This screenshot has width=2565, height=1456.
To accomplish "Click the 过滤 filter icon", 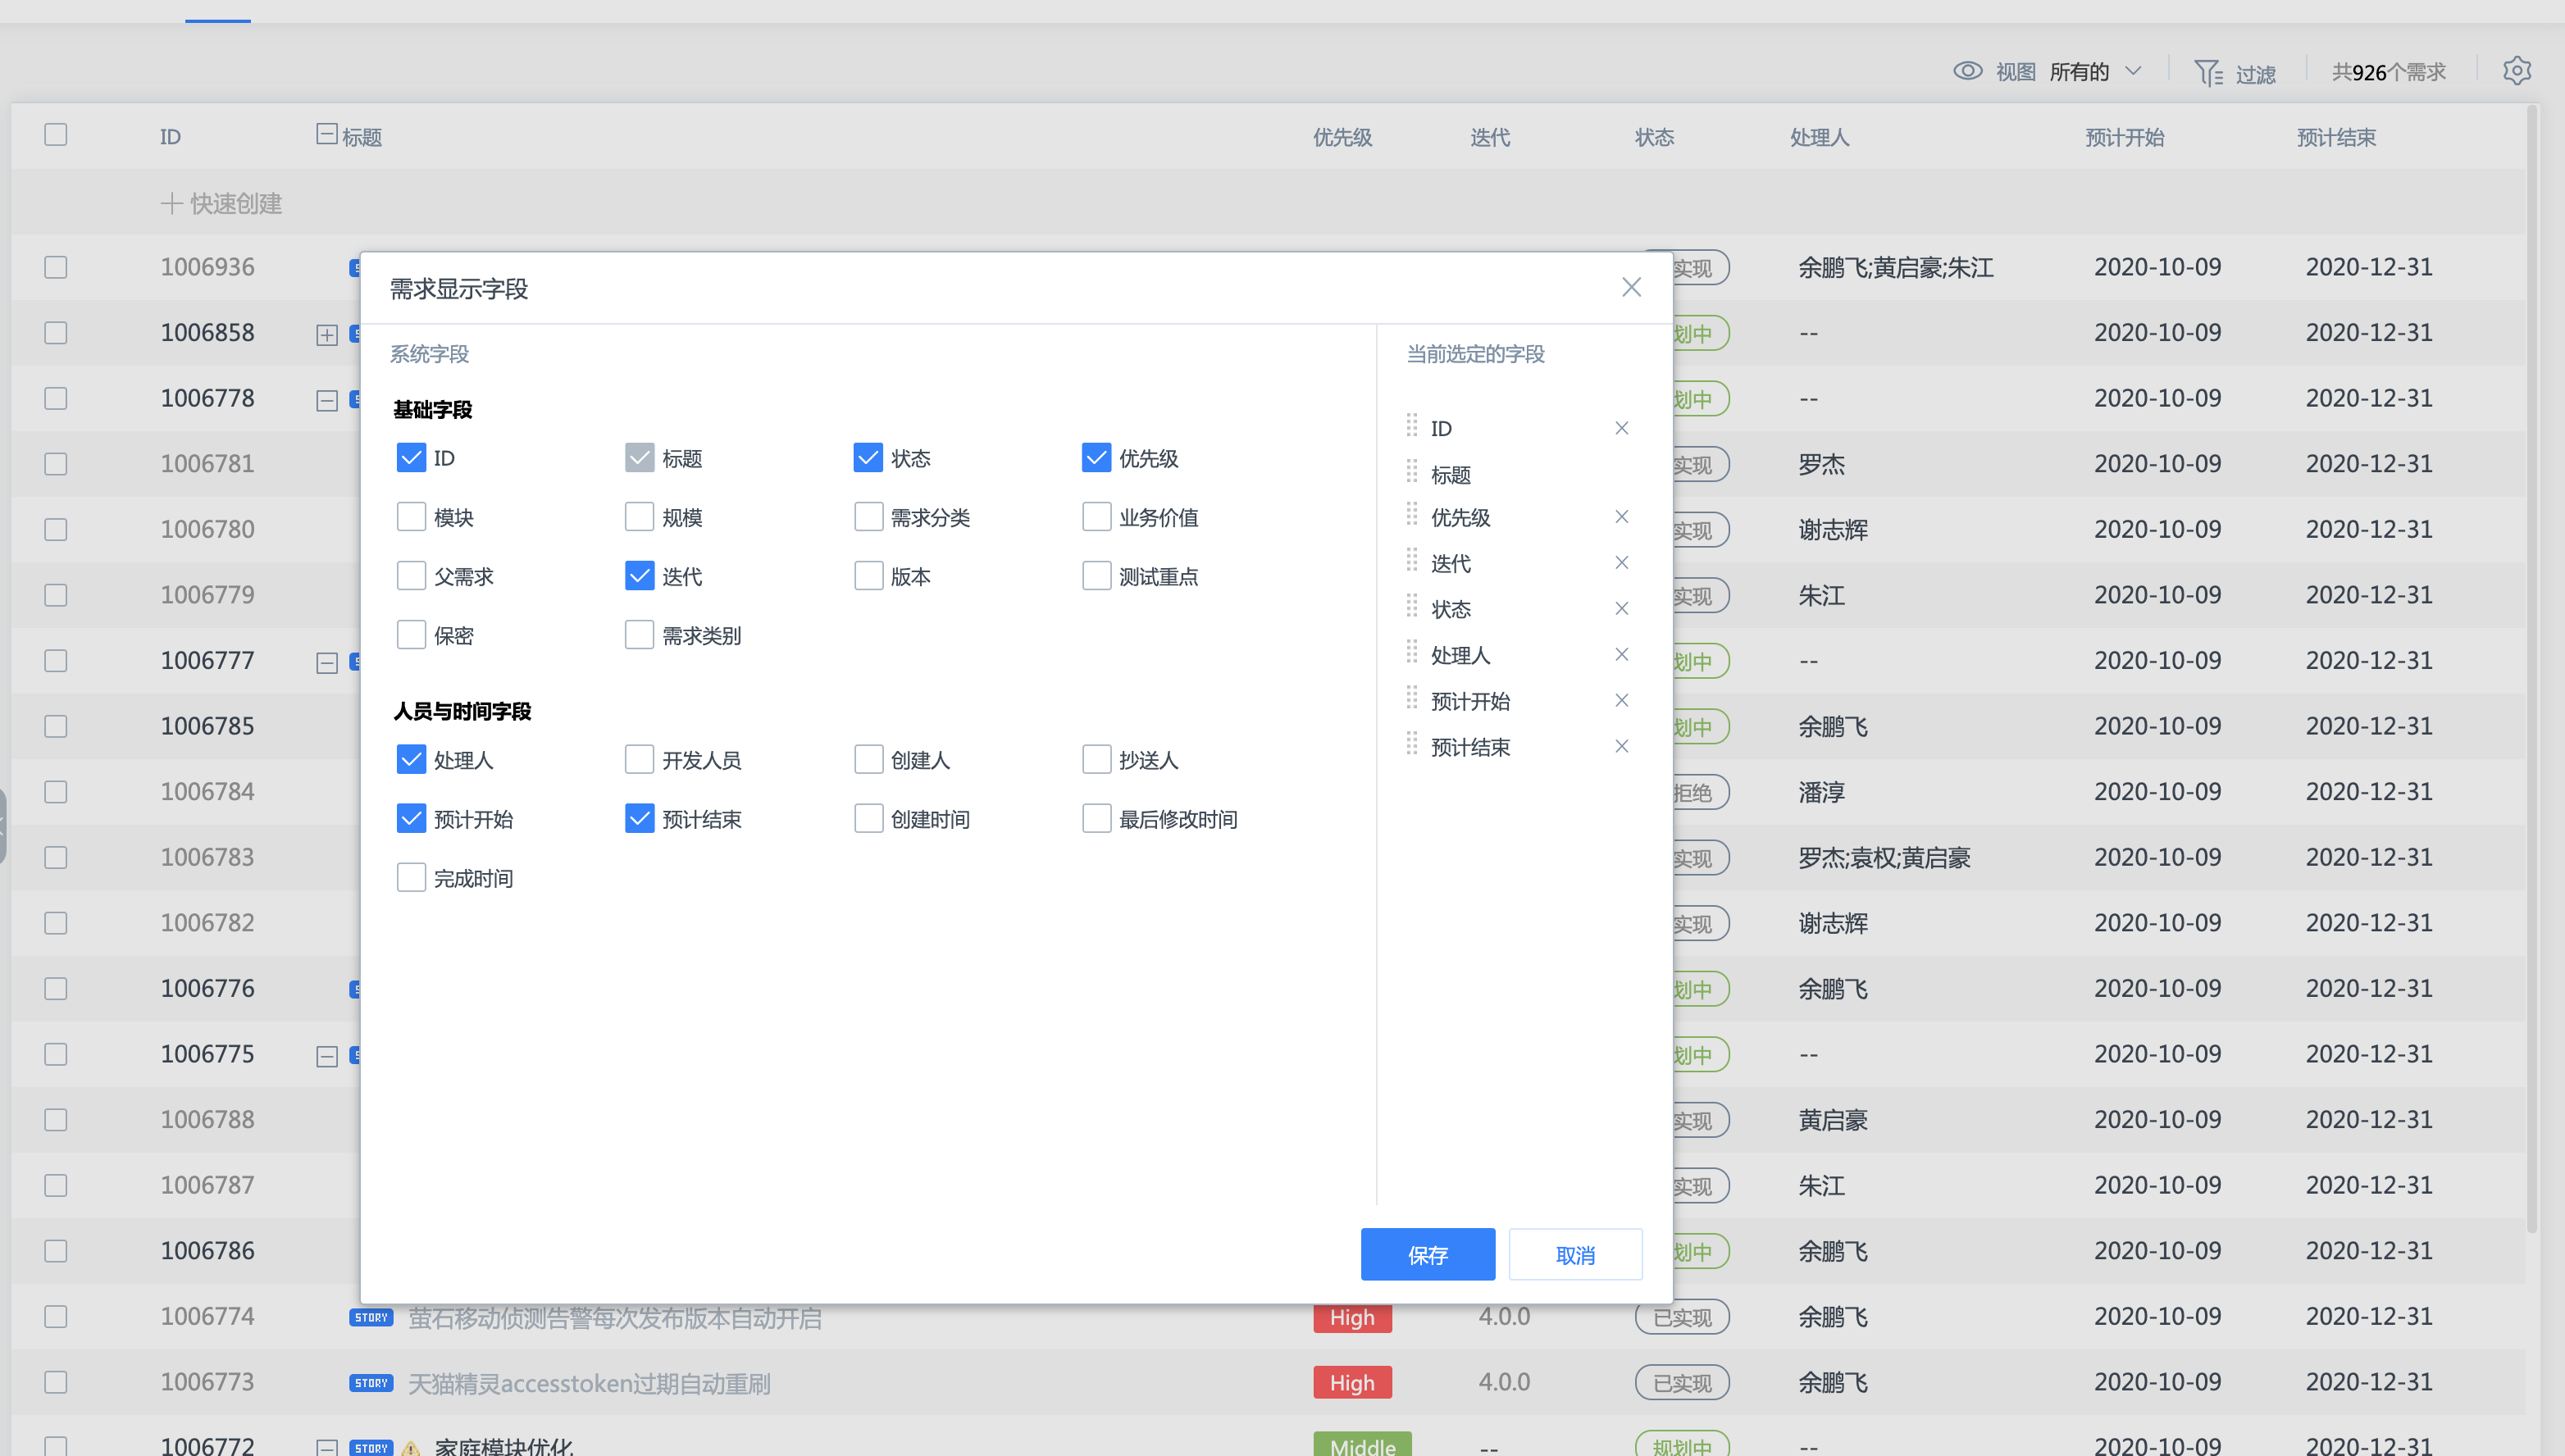I will tap(2208, 73).
